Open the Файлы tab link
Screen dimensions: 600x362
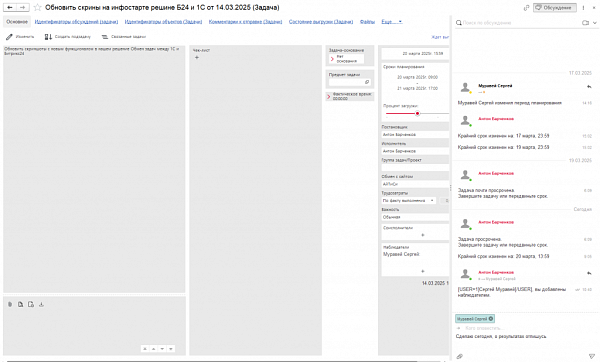coord(367,22)
